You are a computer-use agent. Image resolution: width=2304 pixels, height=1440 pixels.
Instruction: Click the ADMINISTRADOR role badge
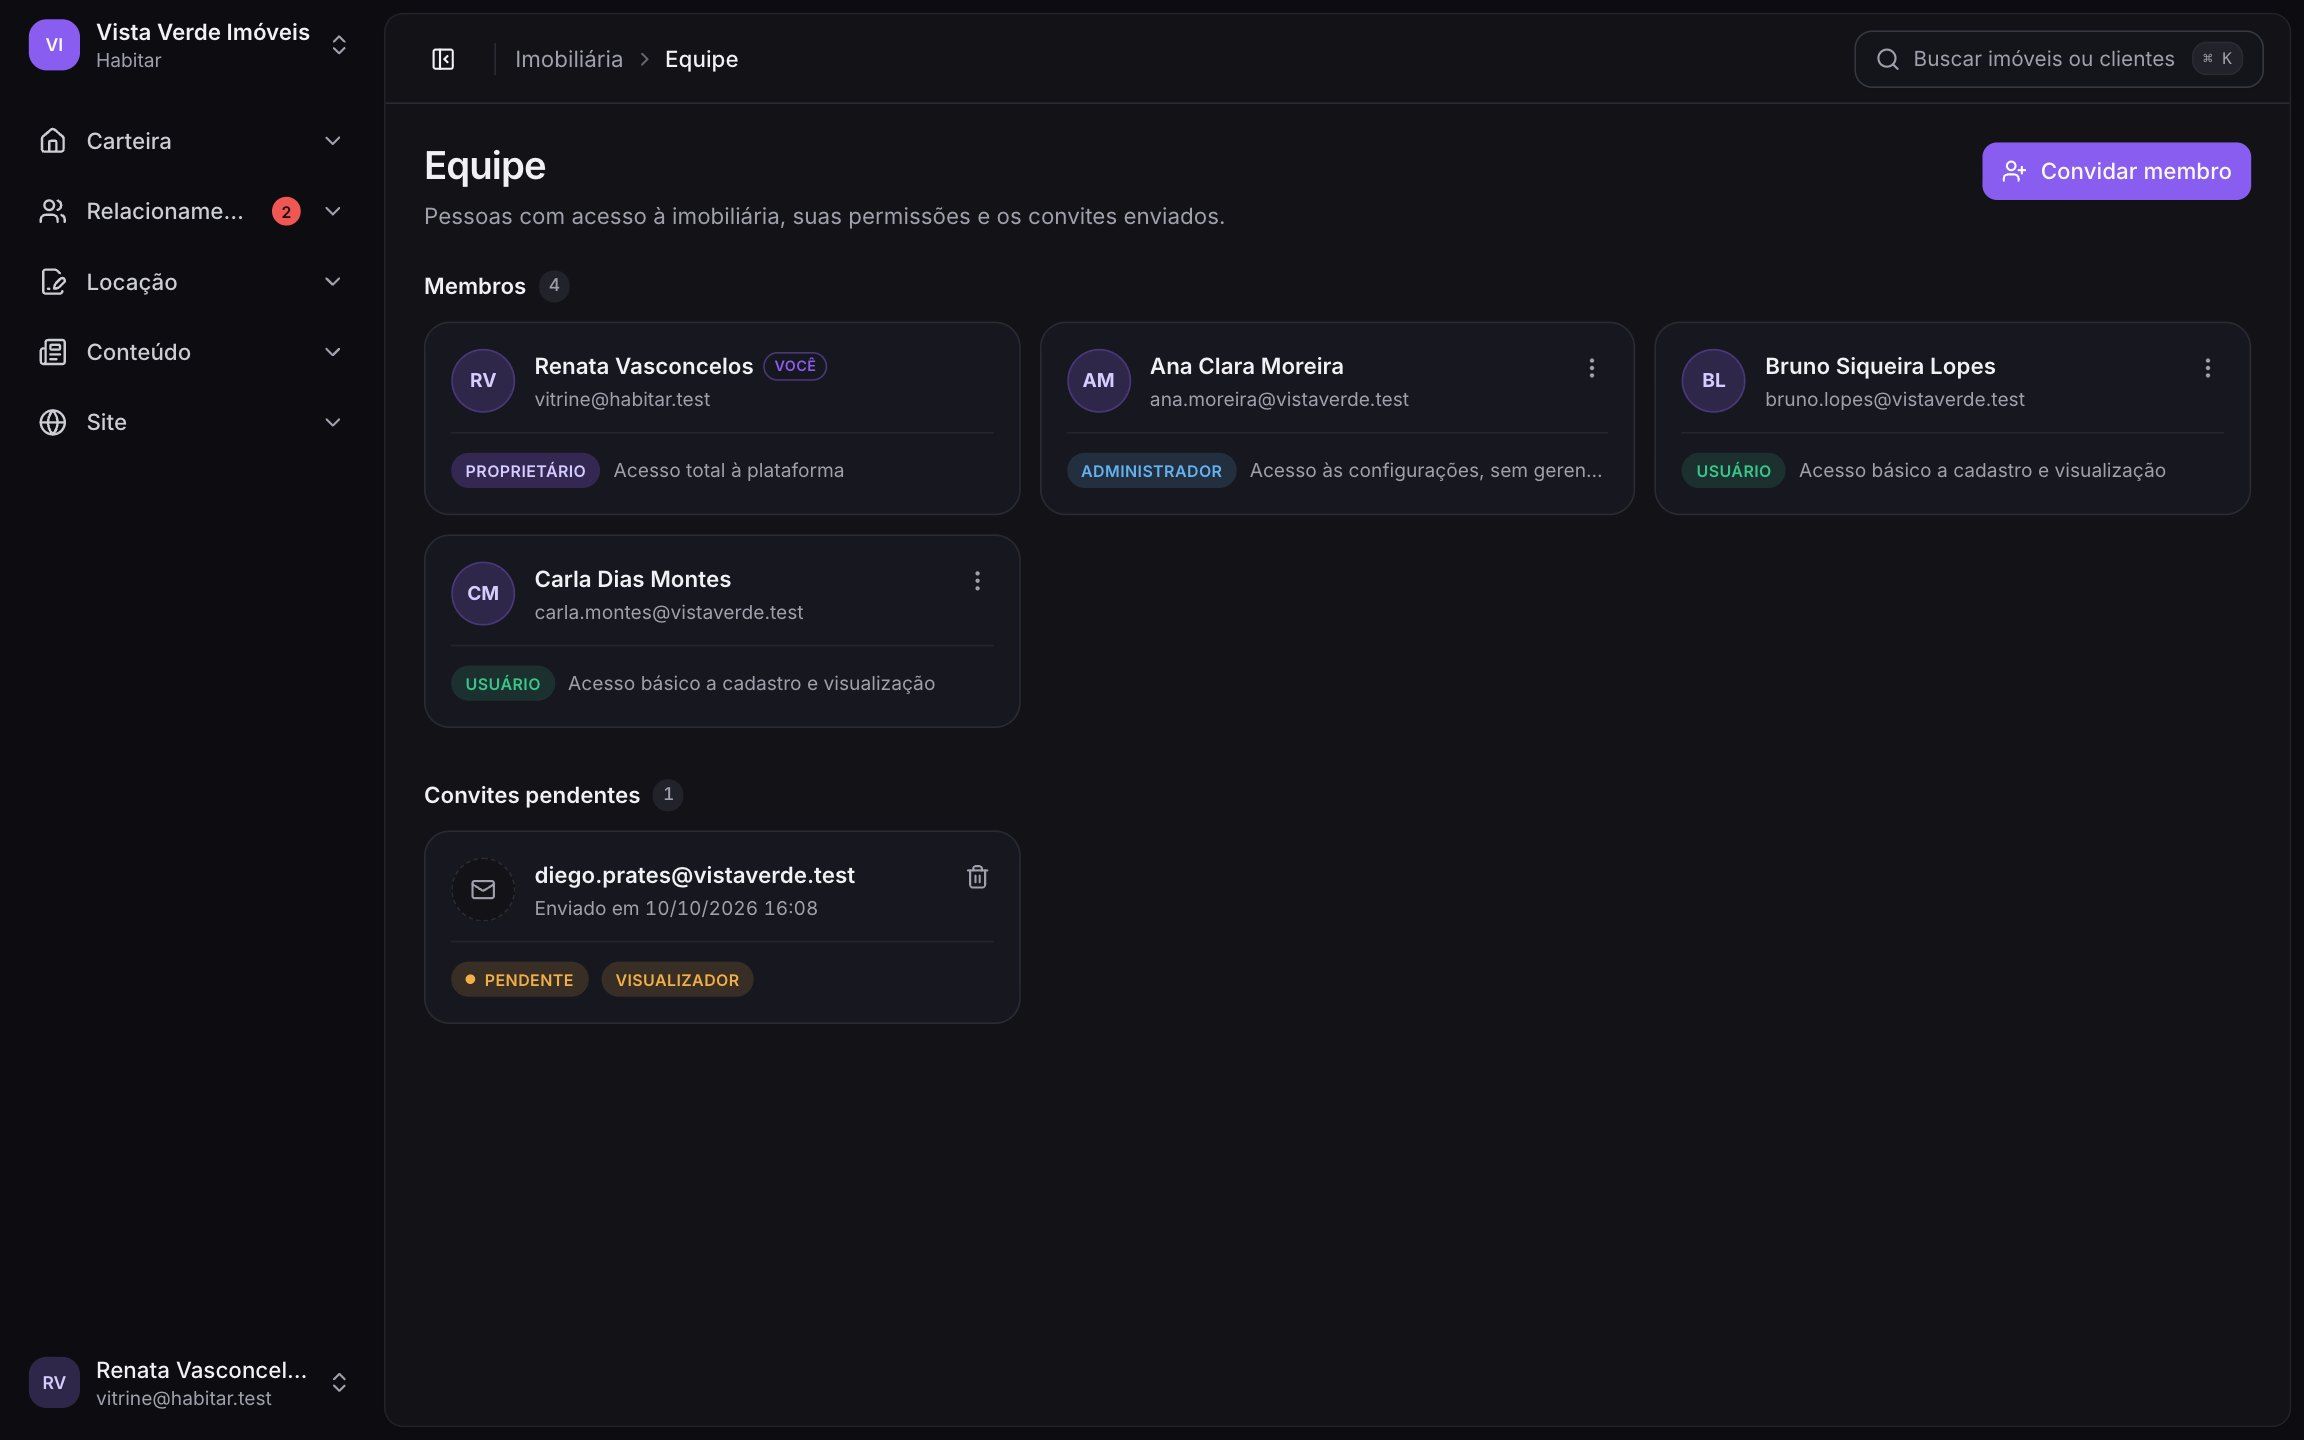pos(1151,470)
